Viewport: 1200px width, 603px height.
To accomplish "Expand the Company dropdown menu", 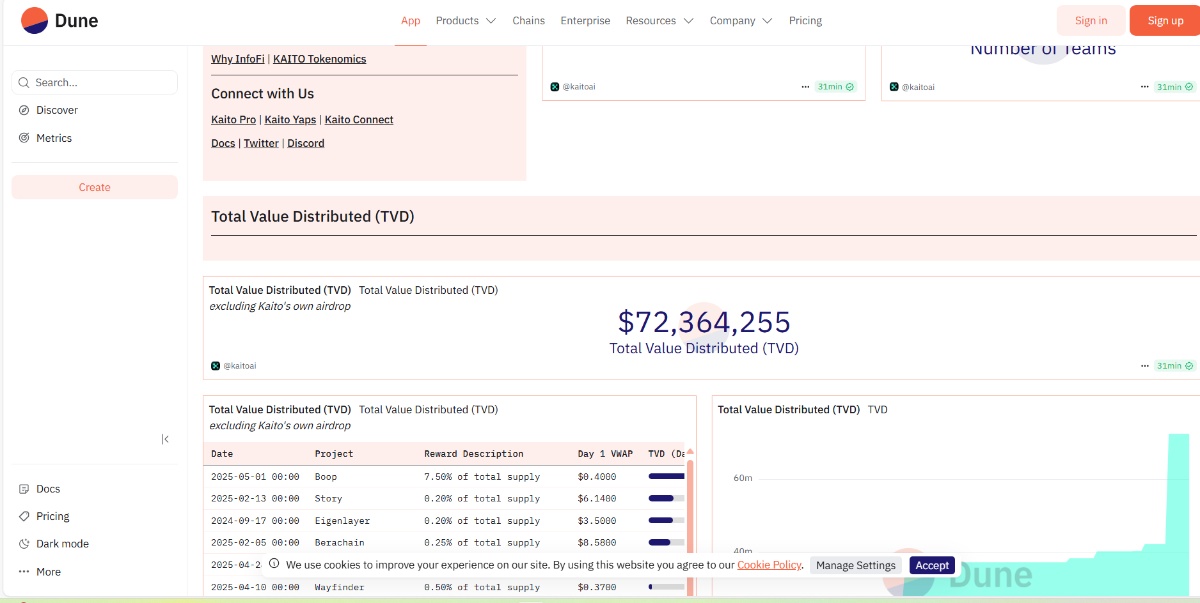I will point(740,21).
